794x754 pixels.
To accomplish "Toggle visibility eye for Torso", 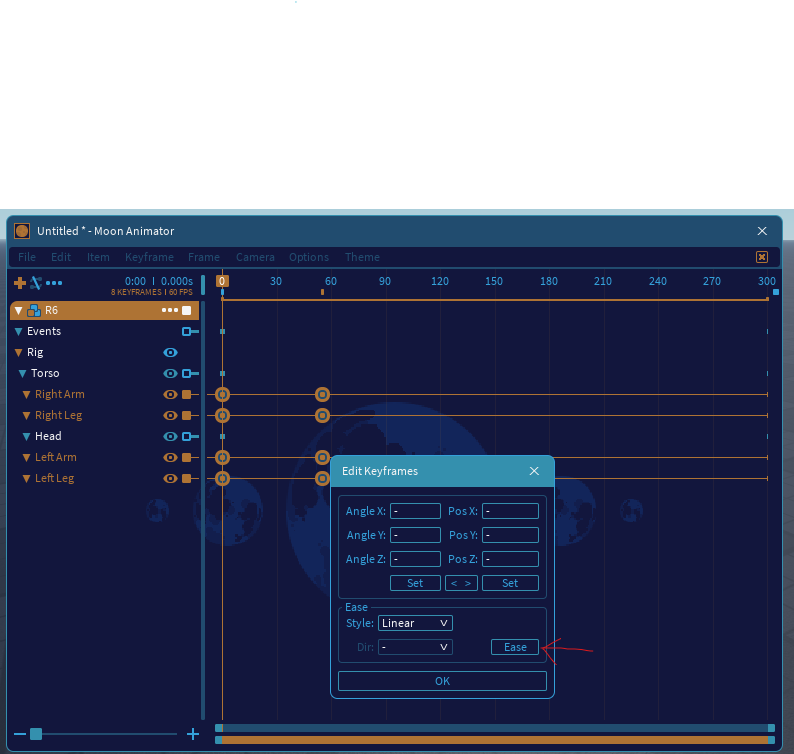I will pos(171,374).
